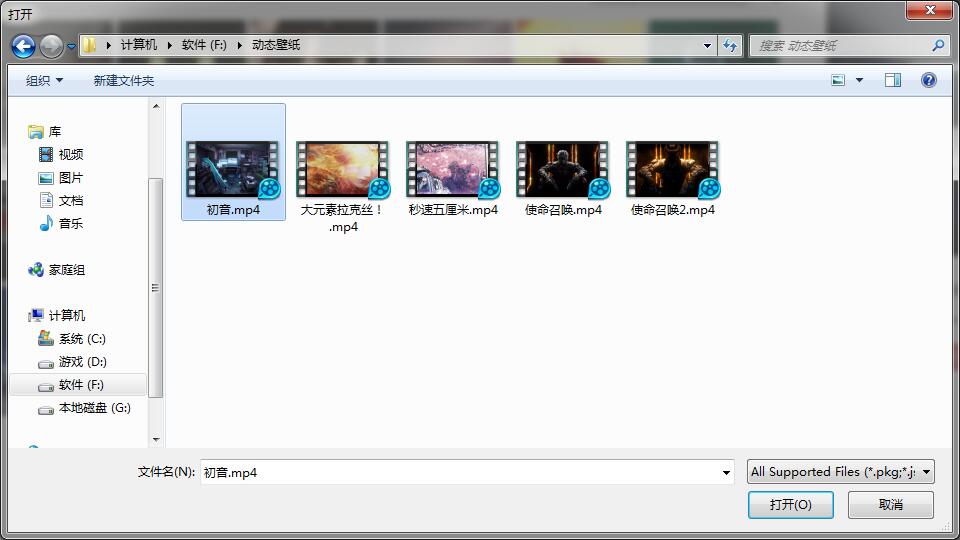The height and width of the screenshot is (540, 960).
Task: Click navigation pane scrollbar up arrow
Action: (156, 106)
